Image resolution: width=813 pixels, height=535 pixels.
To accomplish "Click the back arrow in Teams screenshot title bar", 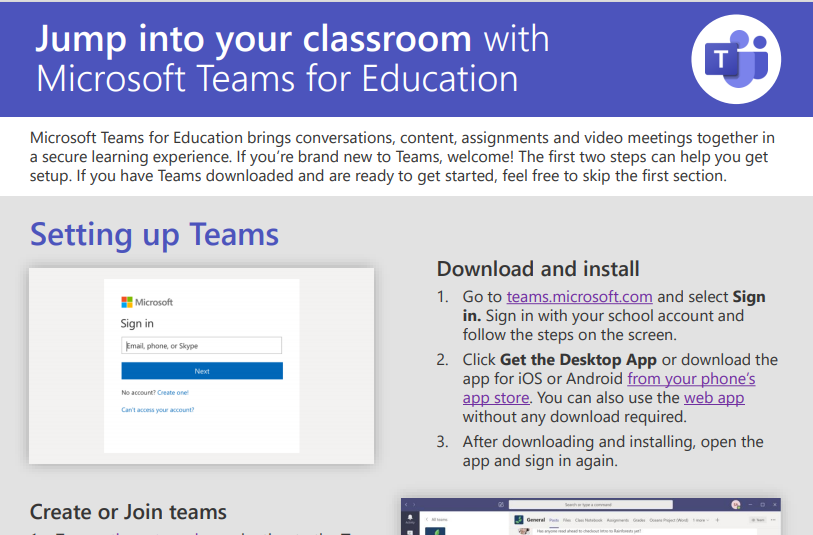I will [x=406, y=504].
